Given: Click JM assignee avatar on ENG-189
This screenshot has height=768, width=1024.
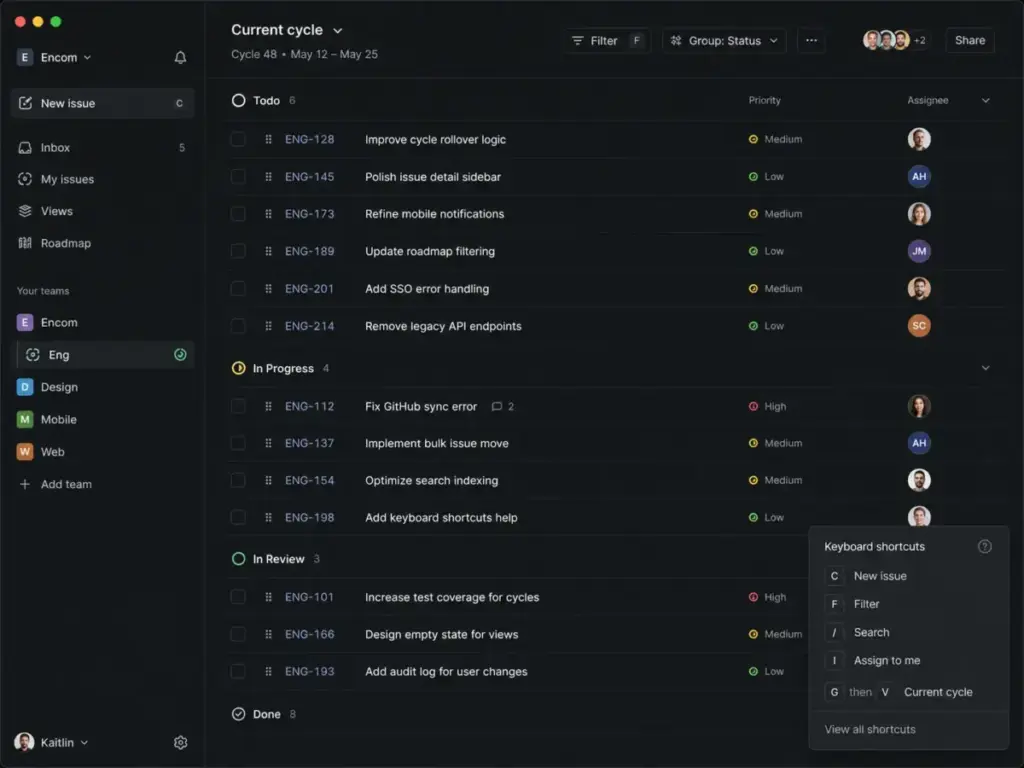Looking at the screenshot, I should [919, 251].
